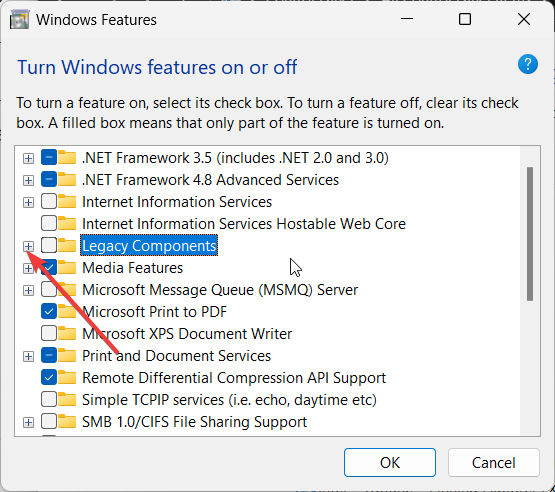Expand the Print and Document Services node

click(x=28, y=356)
